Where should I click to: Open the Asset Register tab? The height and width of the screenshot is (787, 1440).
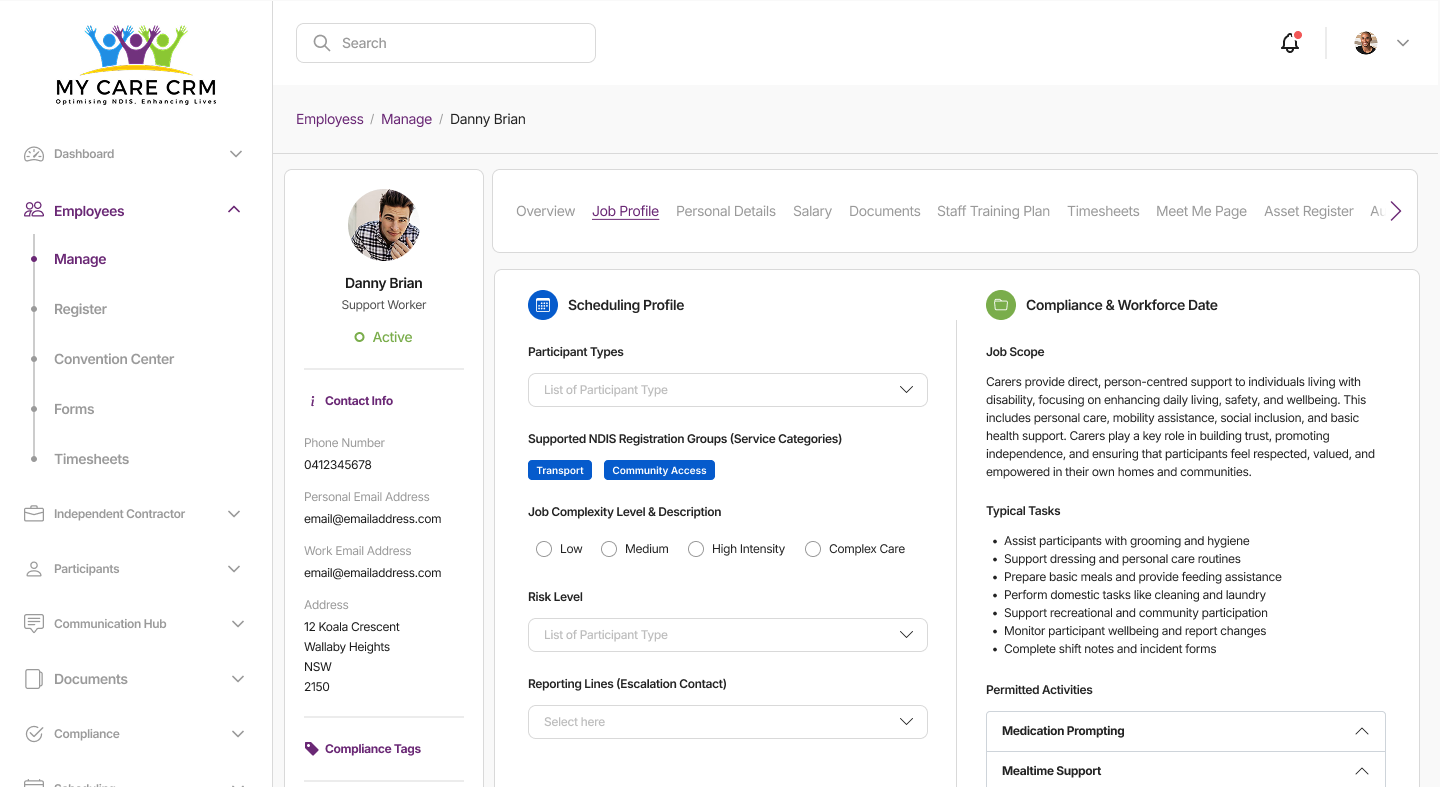click(1308, 211)
